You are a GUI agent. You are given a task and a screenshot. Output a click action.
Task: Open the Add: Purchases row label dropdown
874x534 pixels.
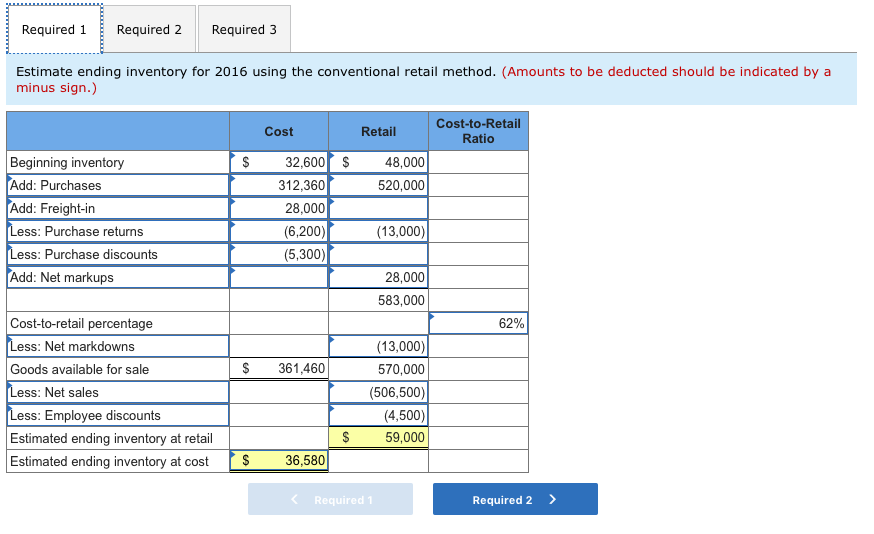tap(118, 185)
